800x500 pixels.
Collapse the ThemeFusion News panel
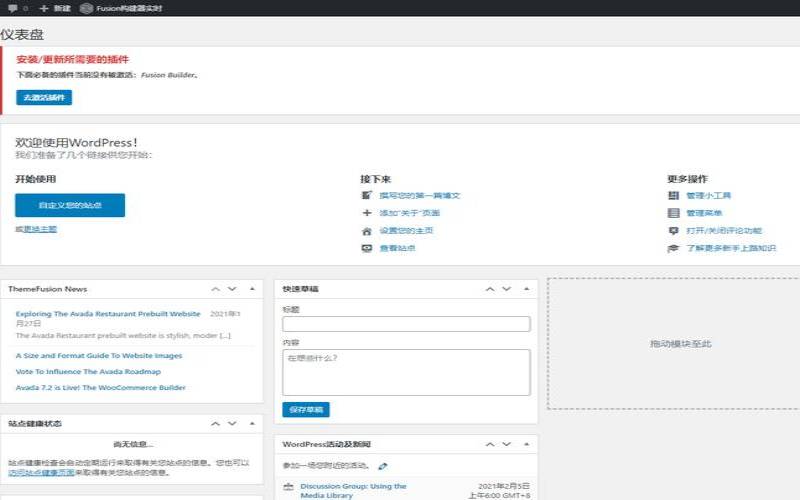click(x=252, y=289)
